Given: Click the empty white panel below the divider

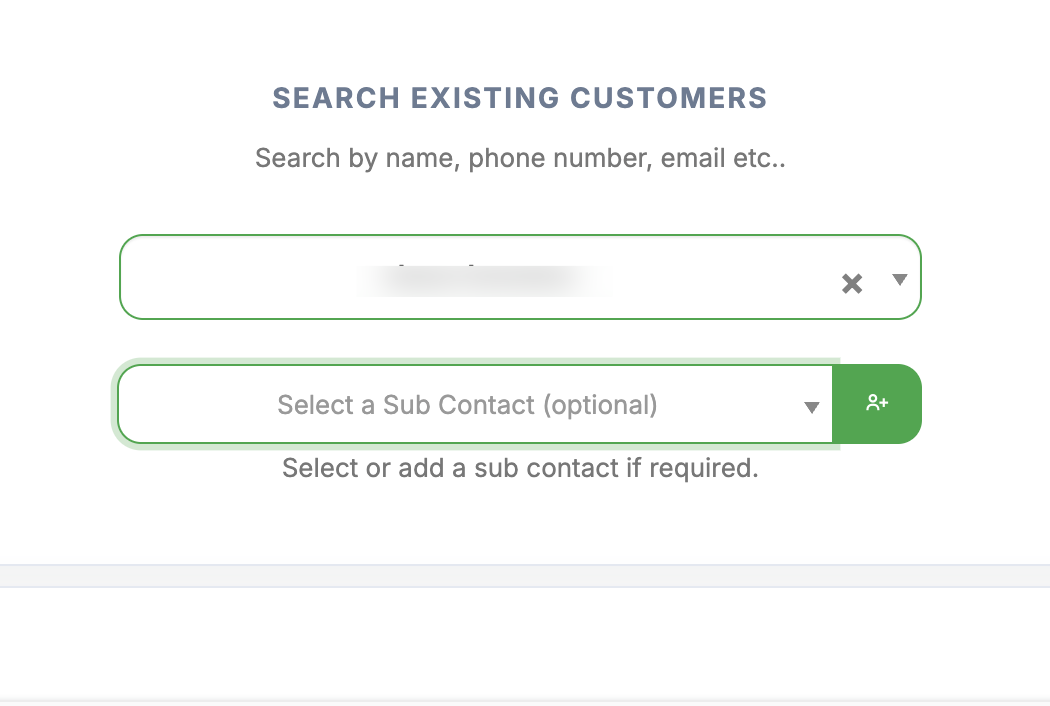Looking at the screenshot, I should [x=525, y=642].
